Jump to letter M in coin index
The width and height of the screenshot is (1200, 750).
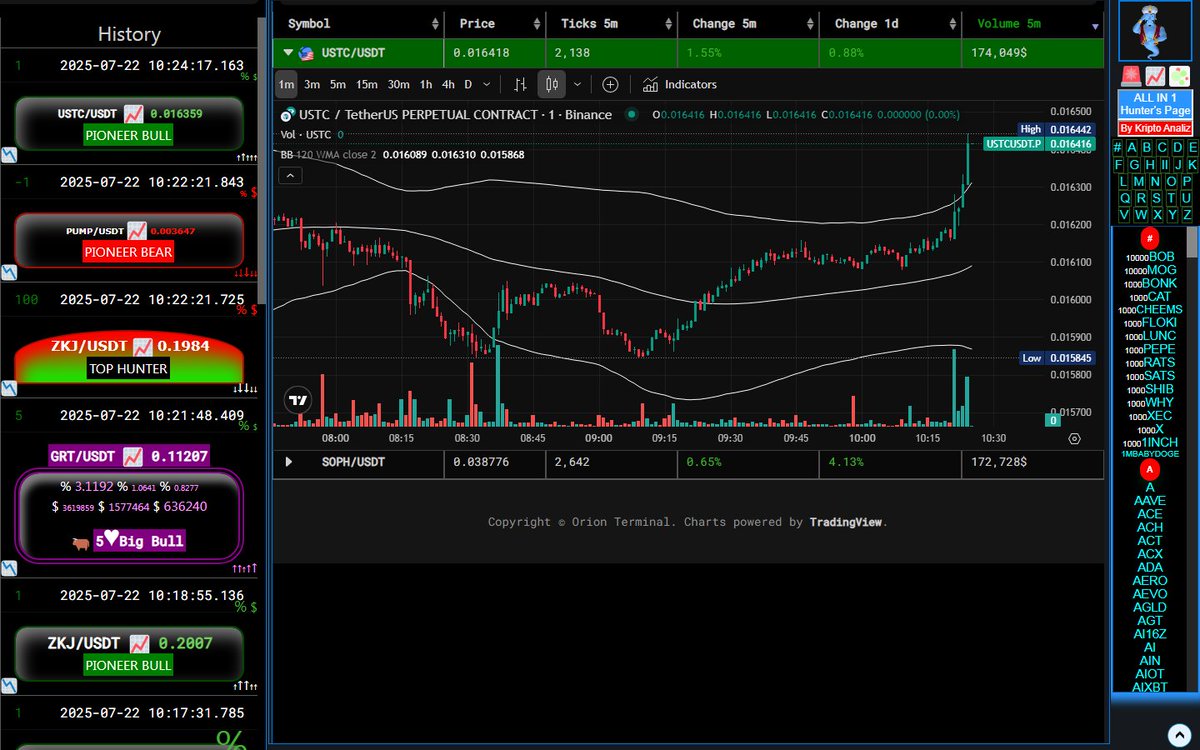click(x=1139, y=182)
